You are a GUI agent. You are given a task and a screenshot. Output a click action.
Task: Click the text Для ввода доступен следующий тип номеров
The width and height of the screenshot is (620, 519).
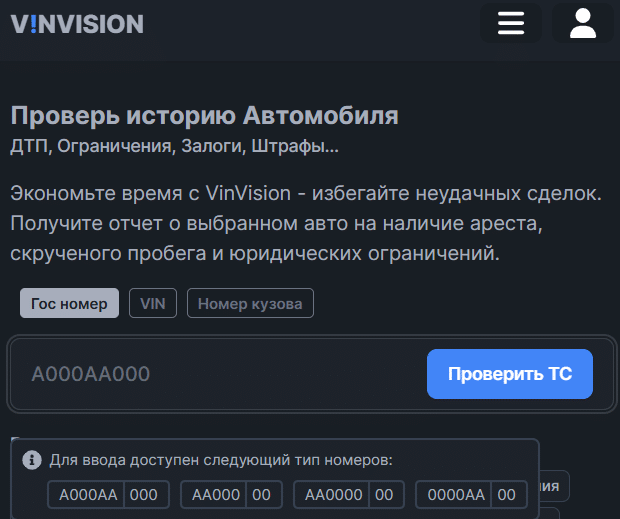tap(221, 460)
